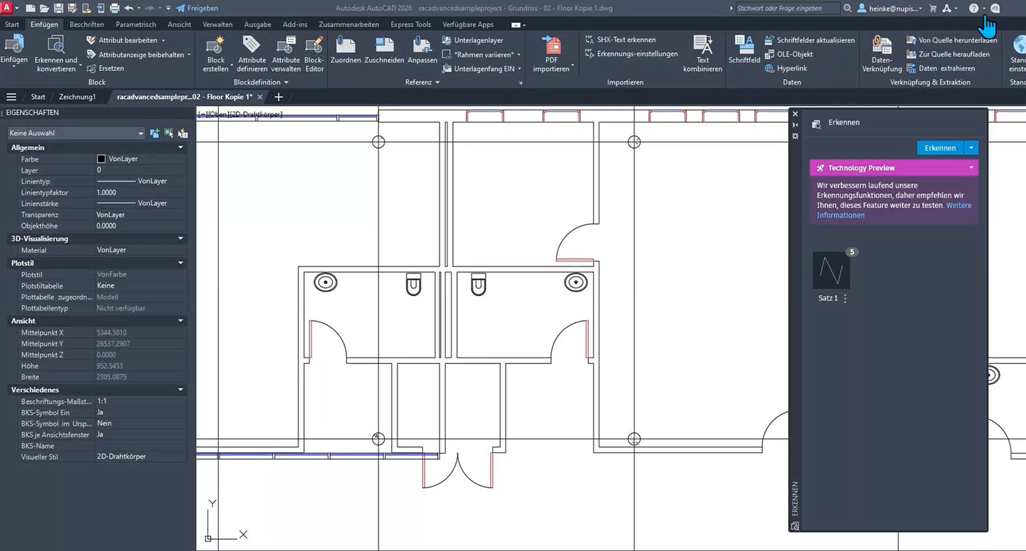This screenshot has height=551, width=1026.
Task: Open the Ansicht ribbon tab
Action: [x=179, y=24]
